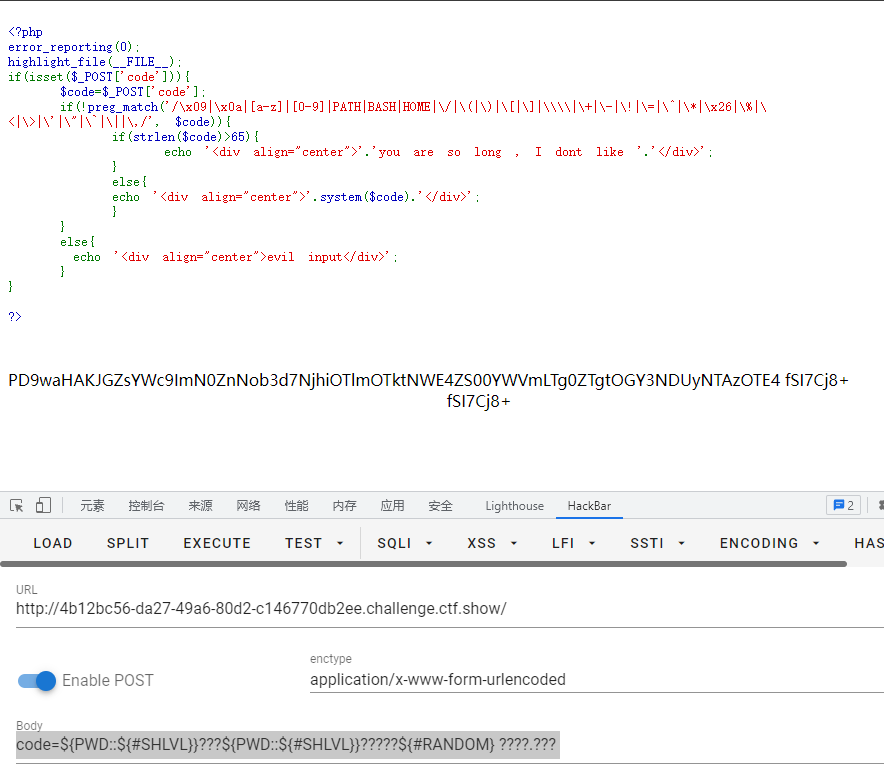
Task: Open the console messages badge showing 2
Action: (x=843, y=505)
